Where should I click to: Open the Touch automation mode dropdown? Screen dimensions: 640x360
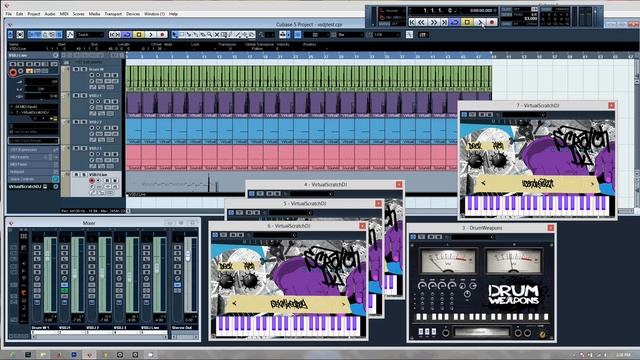pos(90,35)
